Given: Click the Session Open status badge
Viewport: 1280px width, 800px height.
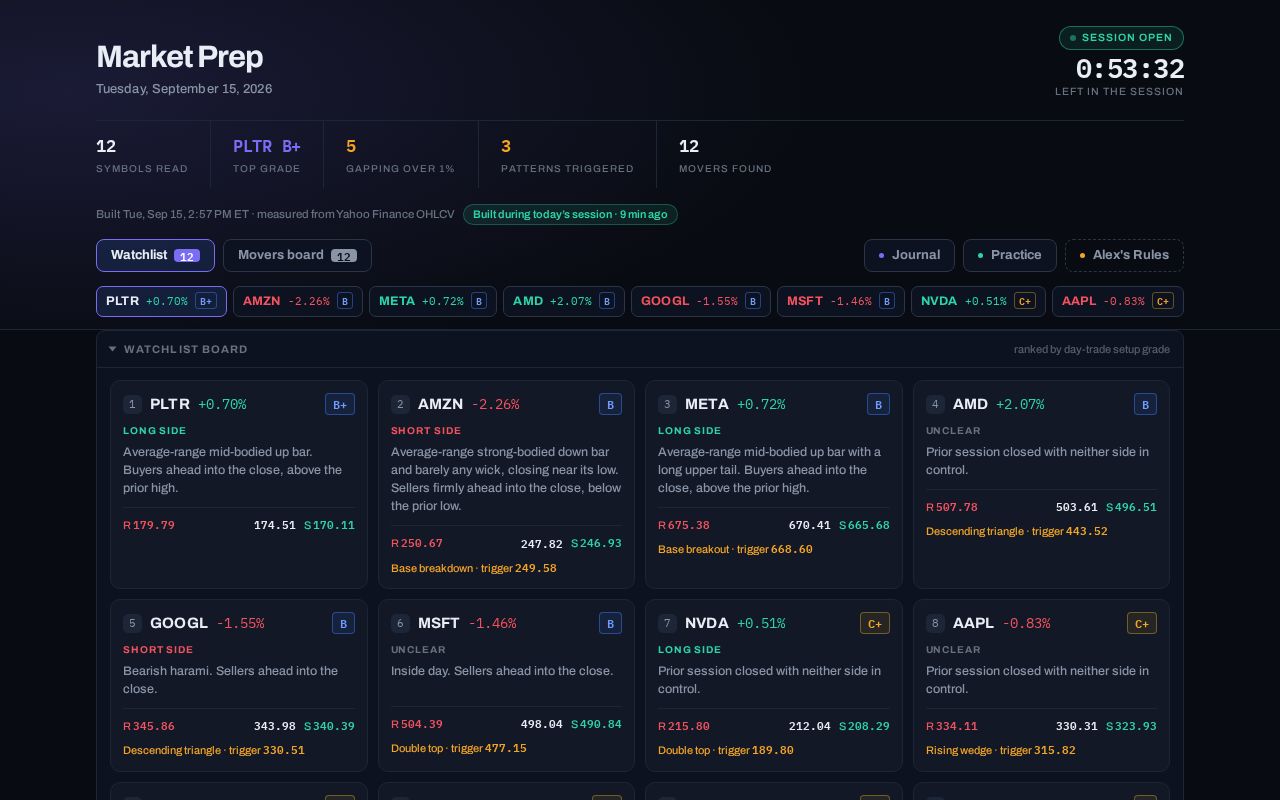Looking at the screenshot, I should [1121, 38].
